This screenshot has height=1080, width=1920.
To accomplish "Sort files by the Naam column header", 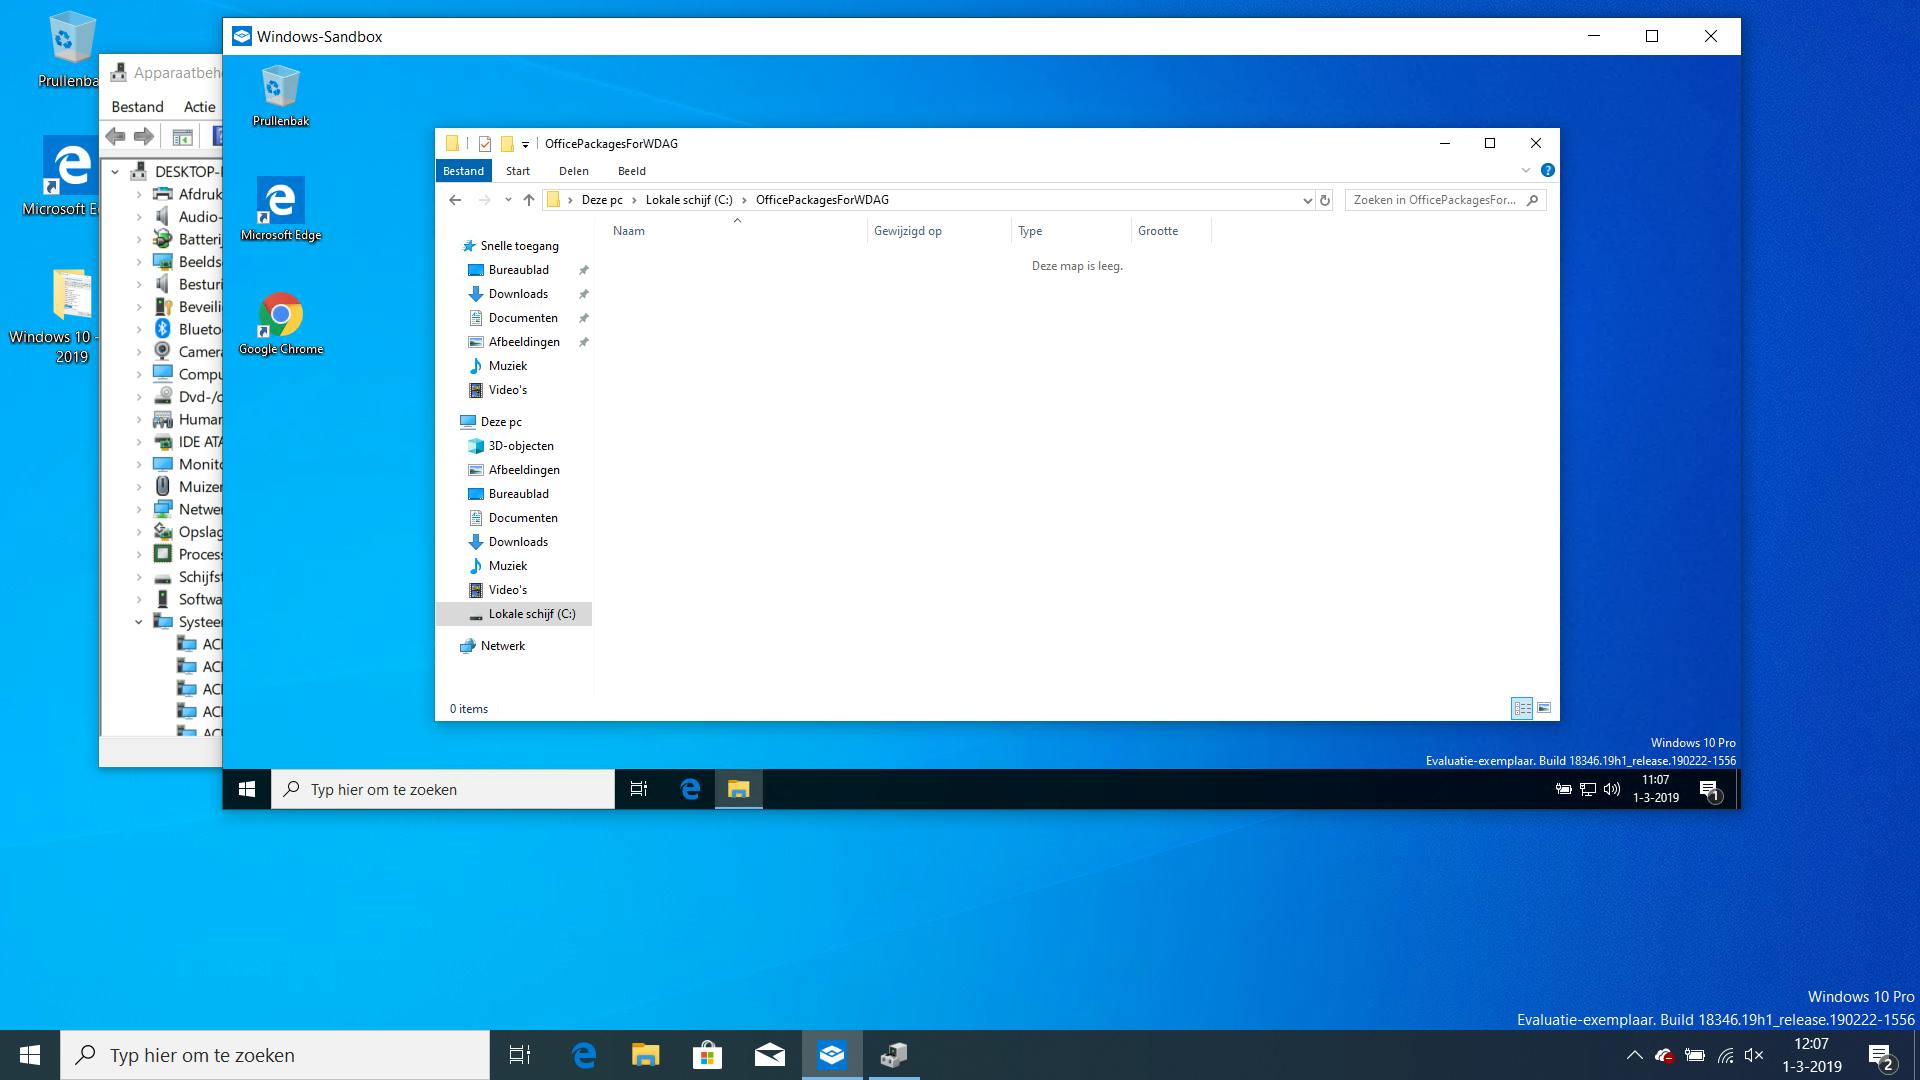I will tap(629, 231).
